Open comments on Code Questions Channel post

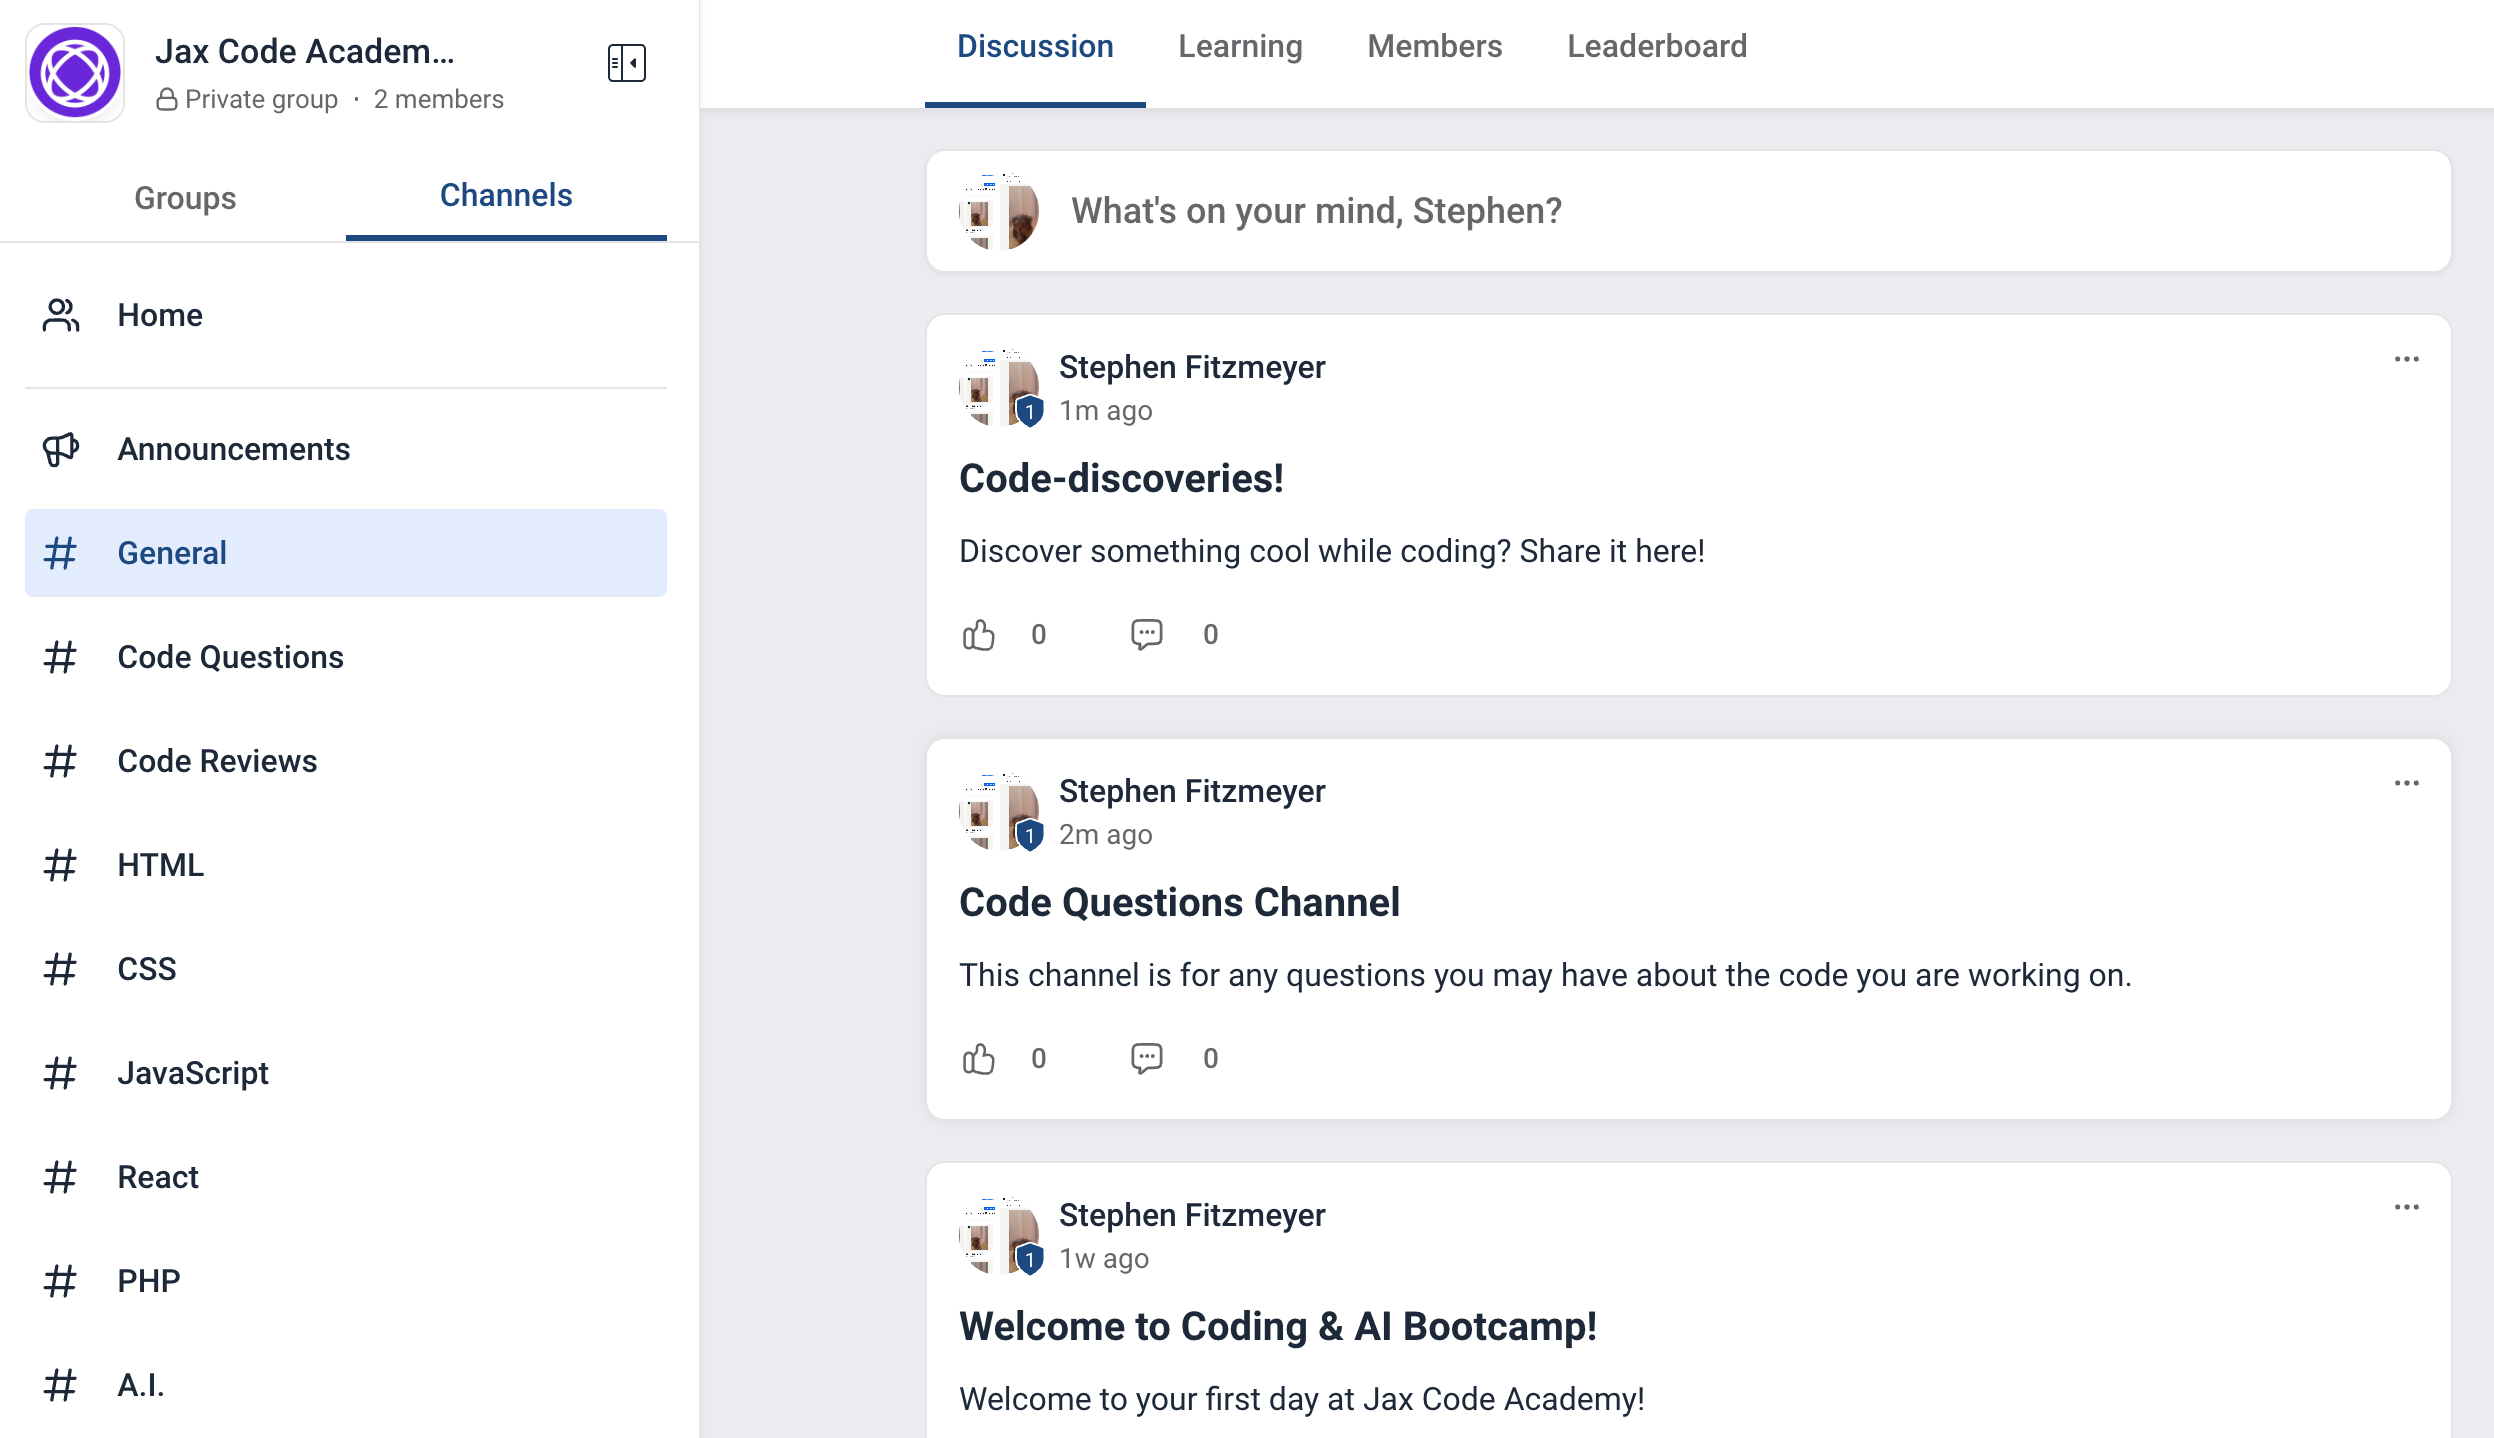pyautogui.click(x=1146, y=1058)
